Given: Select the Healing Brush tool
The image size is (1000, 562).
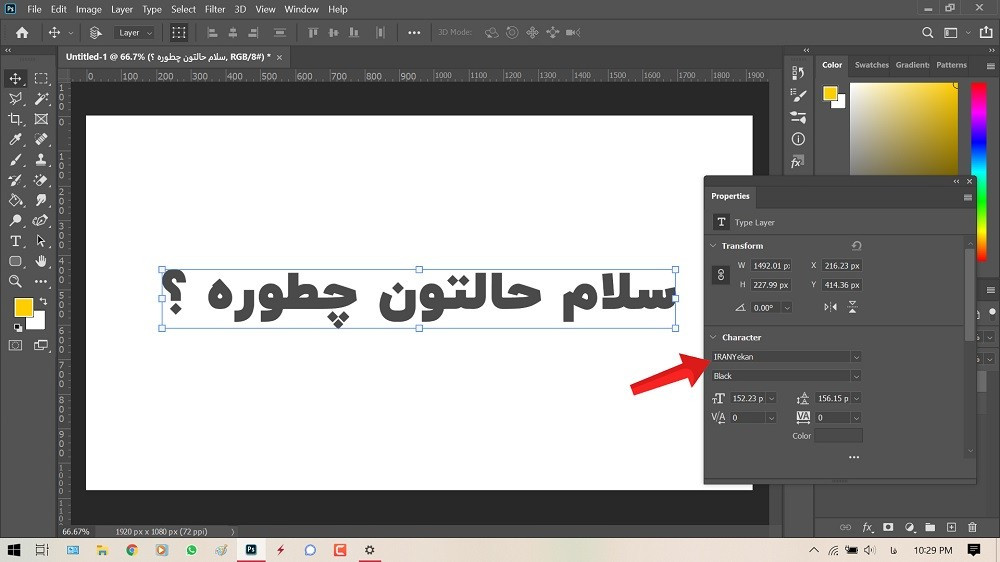Looking at the screenshot, I should [41, 139].
